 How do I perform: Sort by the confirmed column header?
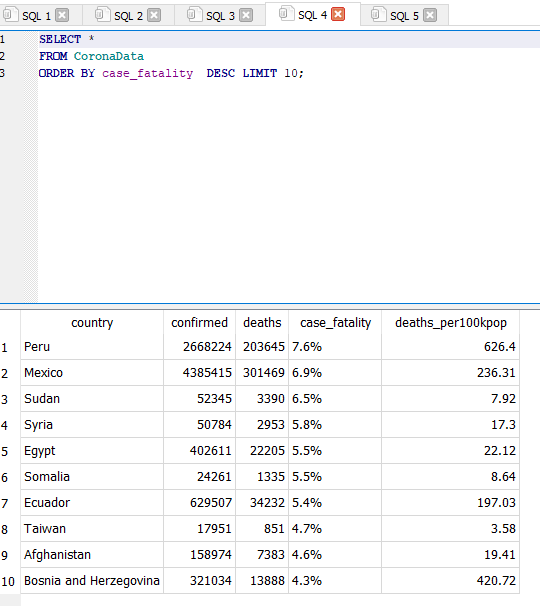pos(199,322)
